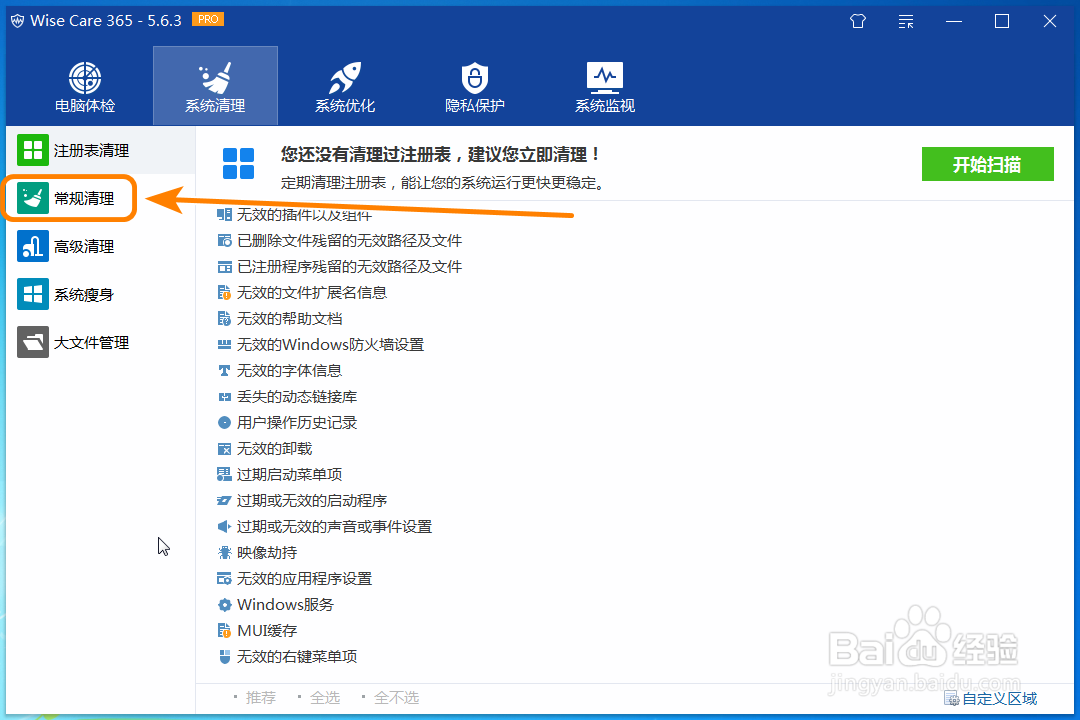This screenshot has height=720, width=1080.
Task: Toggle the 无效的字体信息 cleanup item
Action: click(x=293, y=370)
